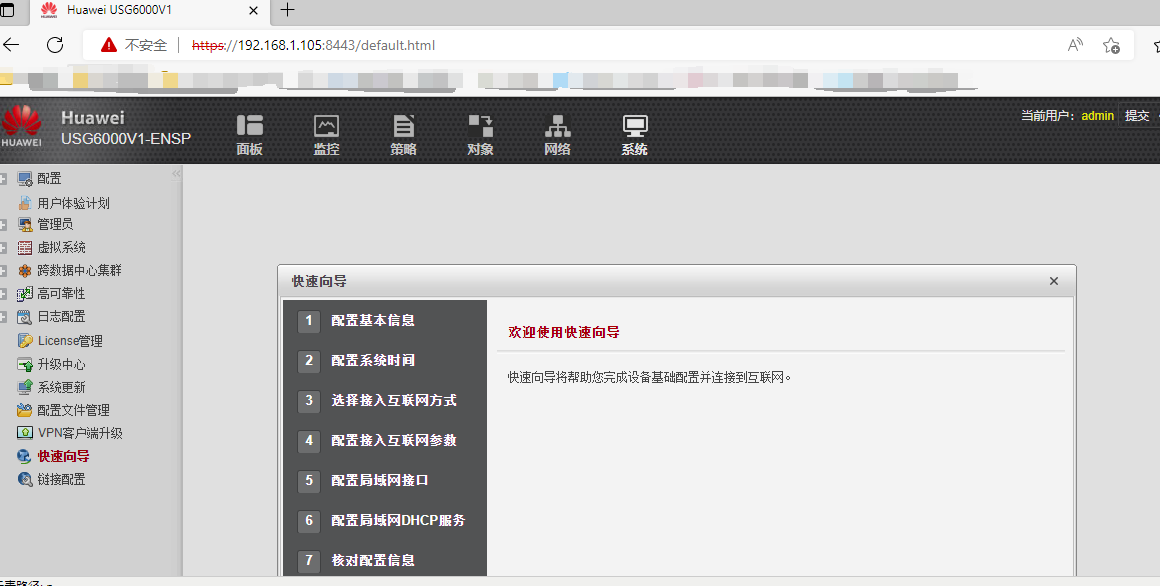
Task: Collapse the sidebar with the double chevron
Action: coord(175,171)
